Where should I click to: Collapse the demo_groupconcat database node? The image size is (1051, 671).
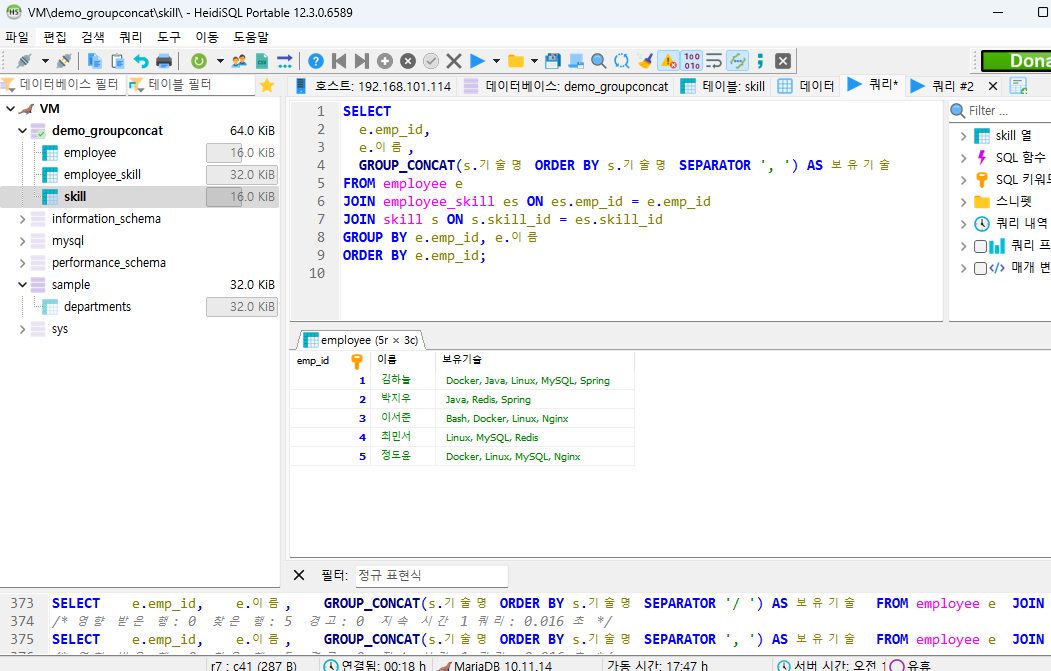(x=22, y=131)
